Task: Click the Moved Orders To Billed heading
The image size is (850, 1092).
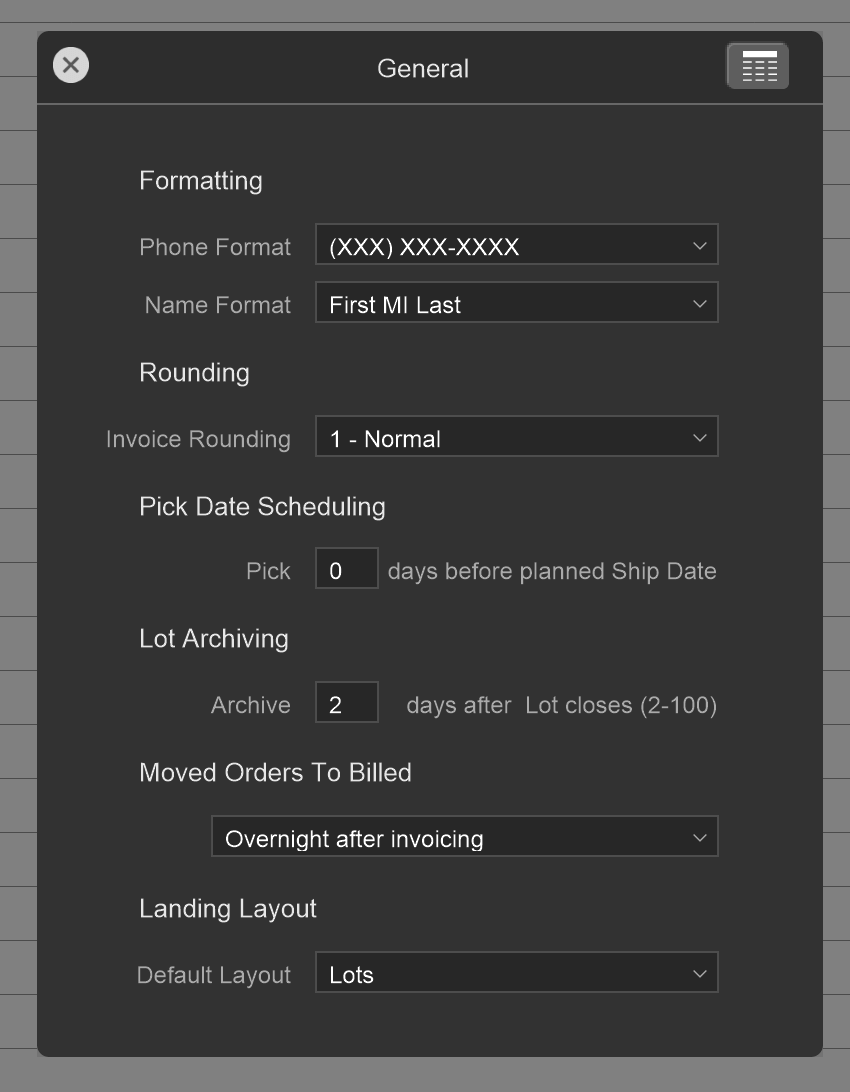Action: [275, 773]
